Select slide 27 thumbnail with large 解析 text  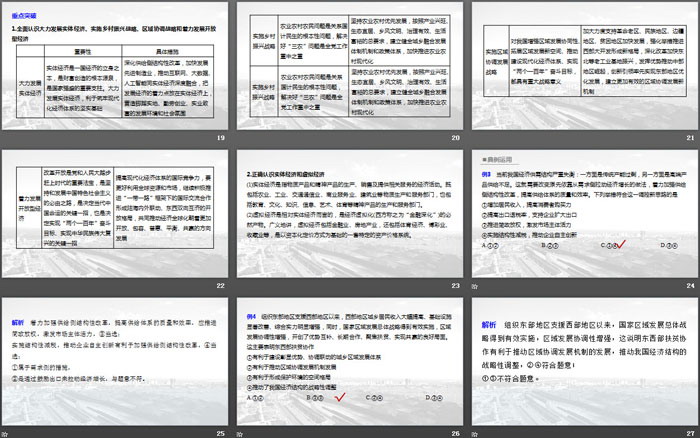pos(585,361)
